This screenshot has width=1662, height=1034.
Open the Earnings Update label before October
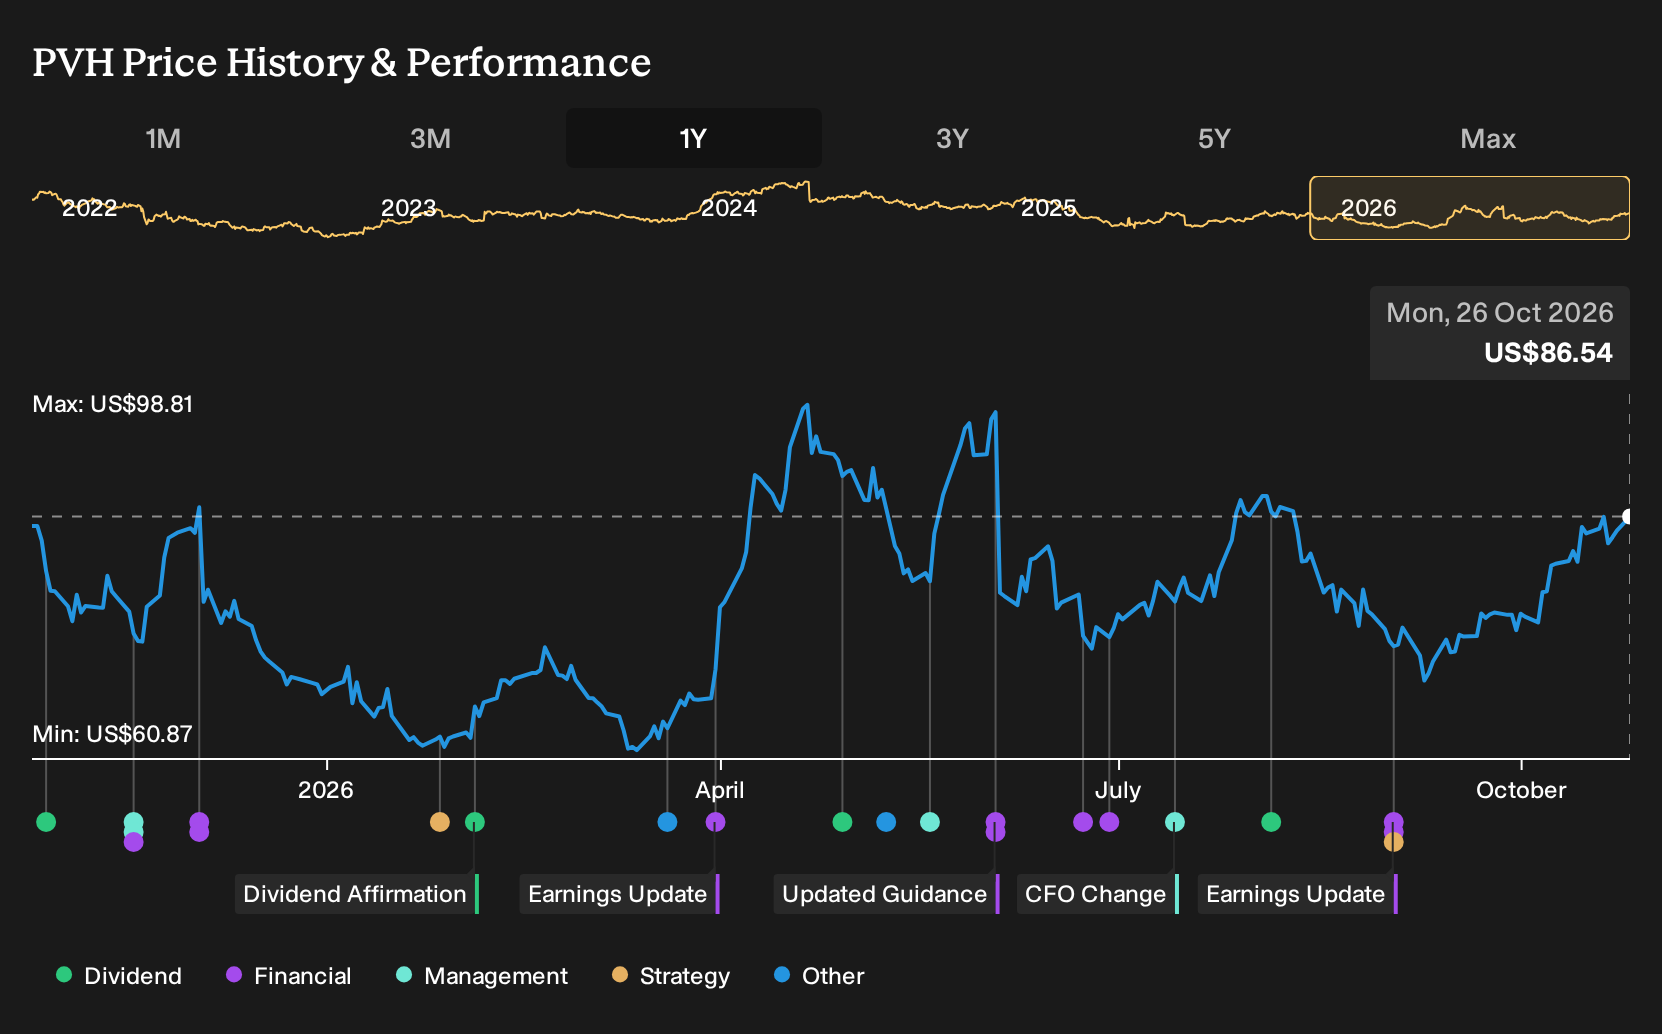click(x=1297, y=894)
